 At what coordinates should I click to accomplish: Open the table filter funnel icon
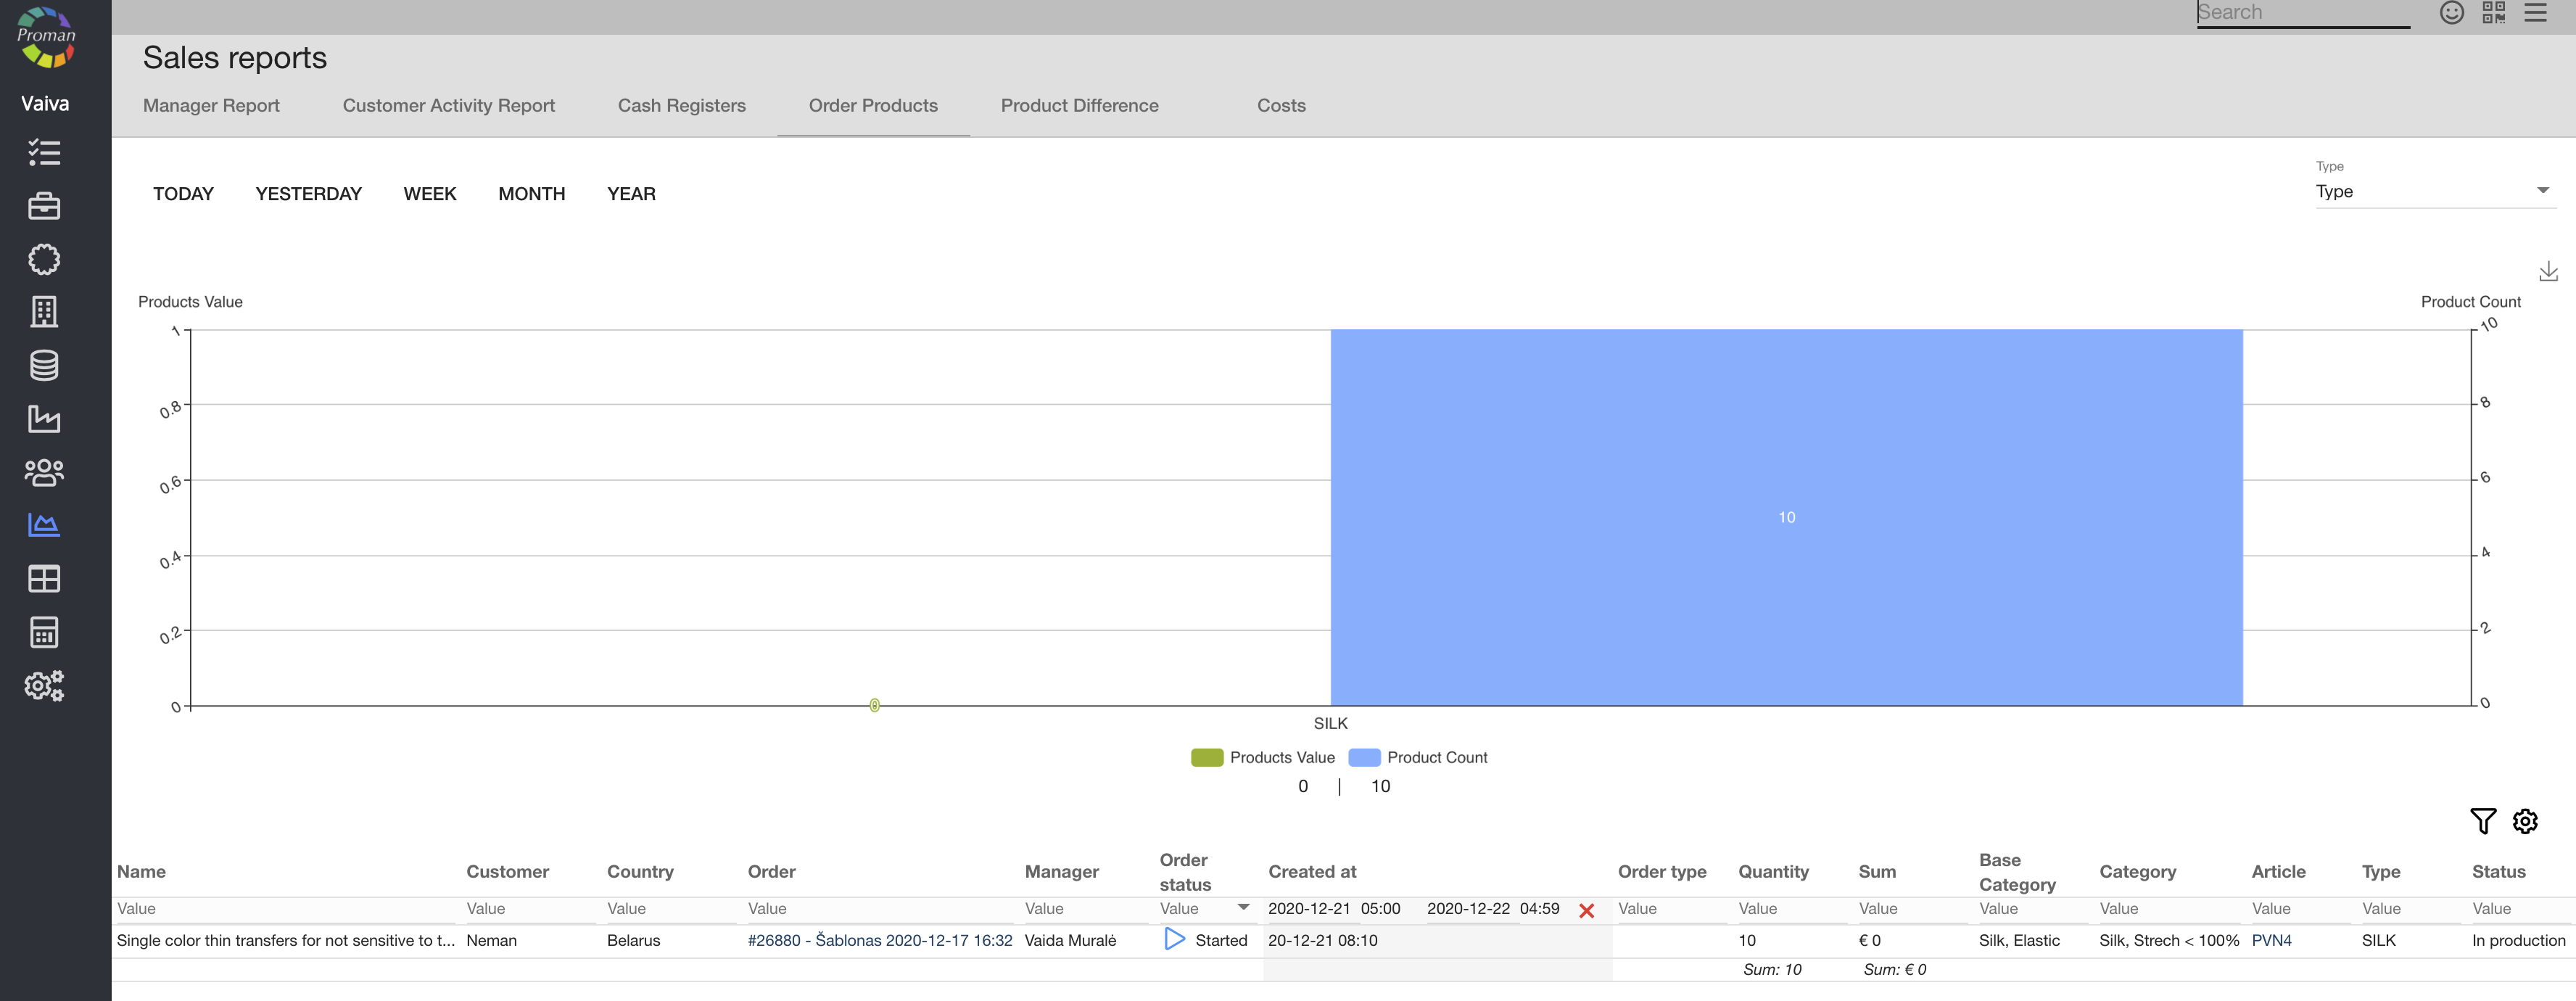pos(2482,821)
